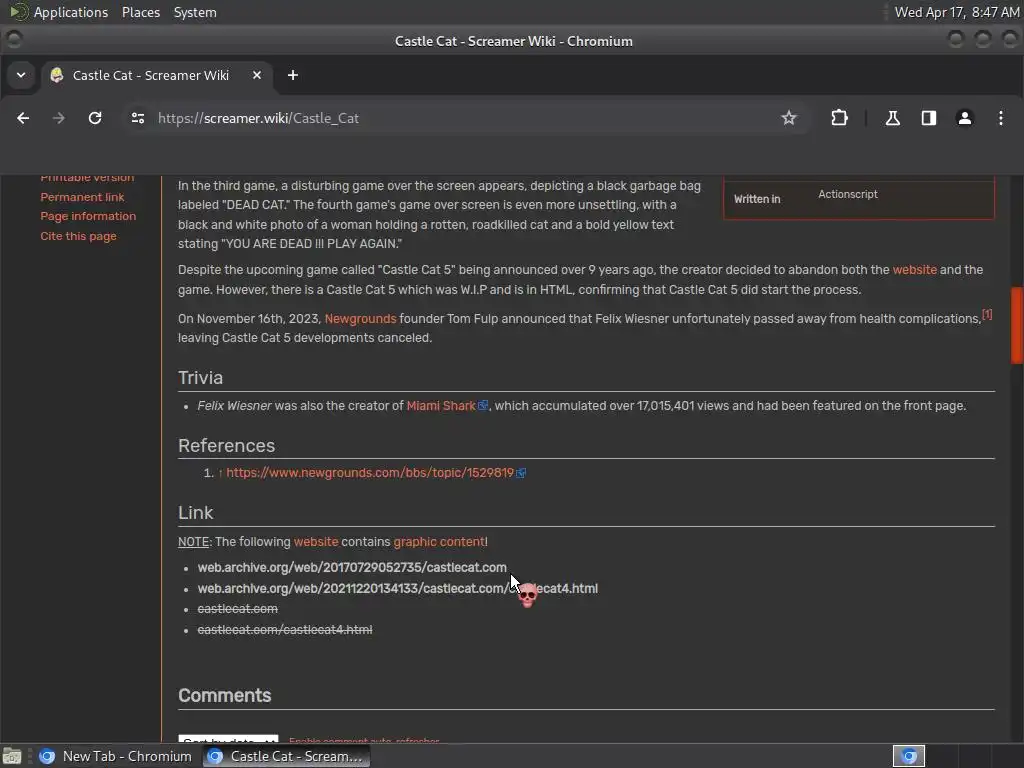Open the website link in the Link note
Screen dimensions: 1024x768
coord(316,542)
